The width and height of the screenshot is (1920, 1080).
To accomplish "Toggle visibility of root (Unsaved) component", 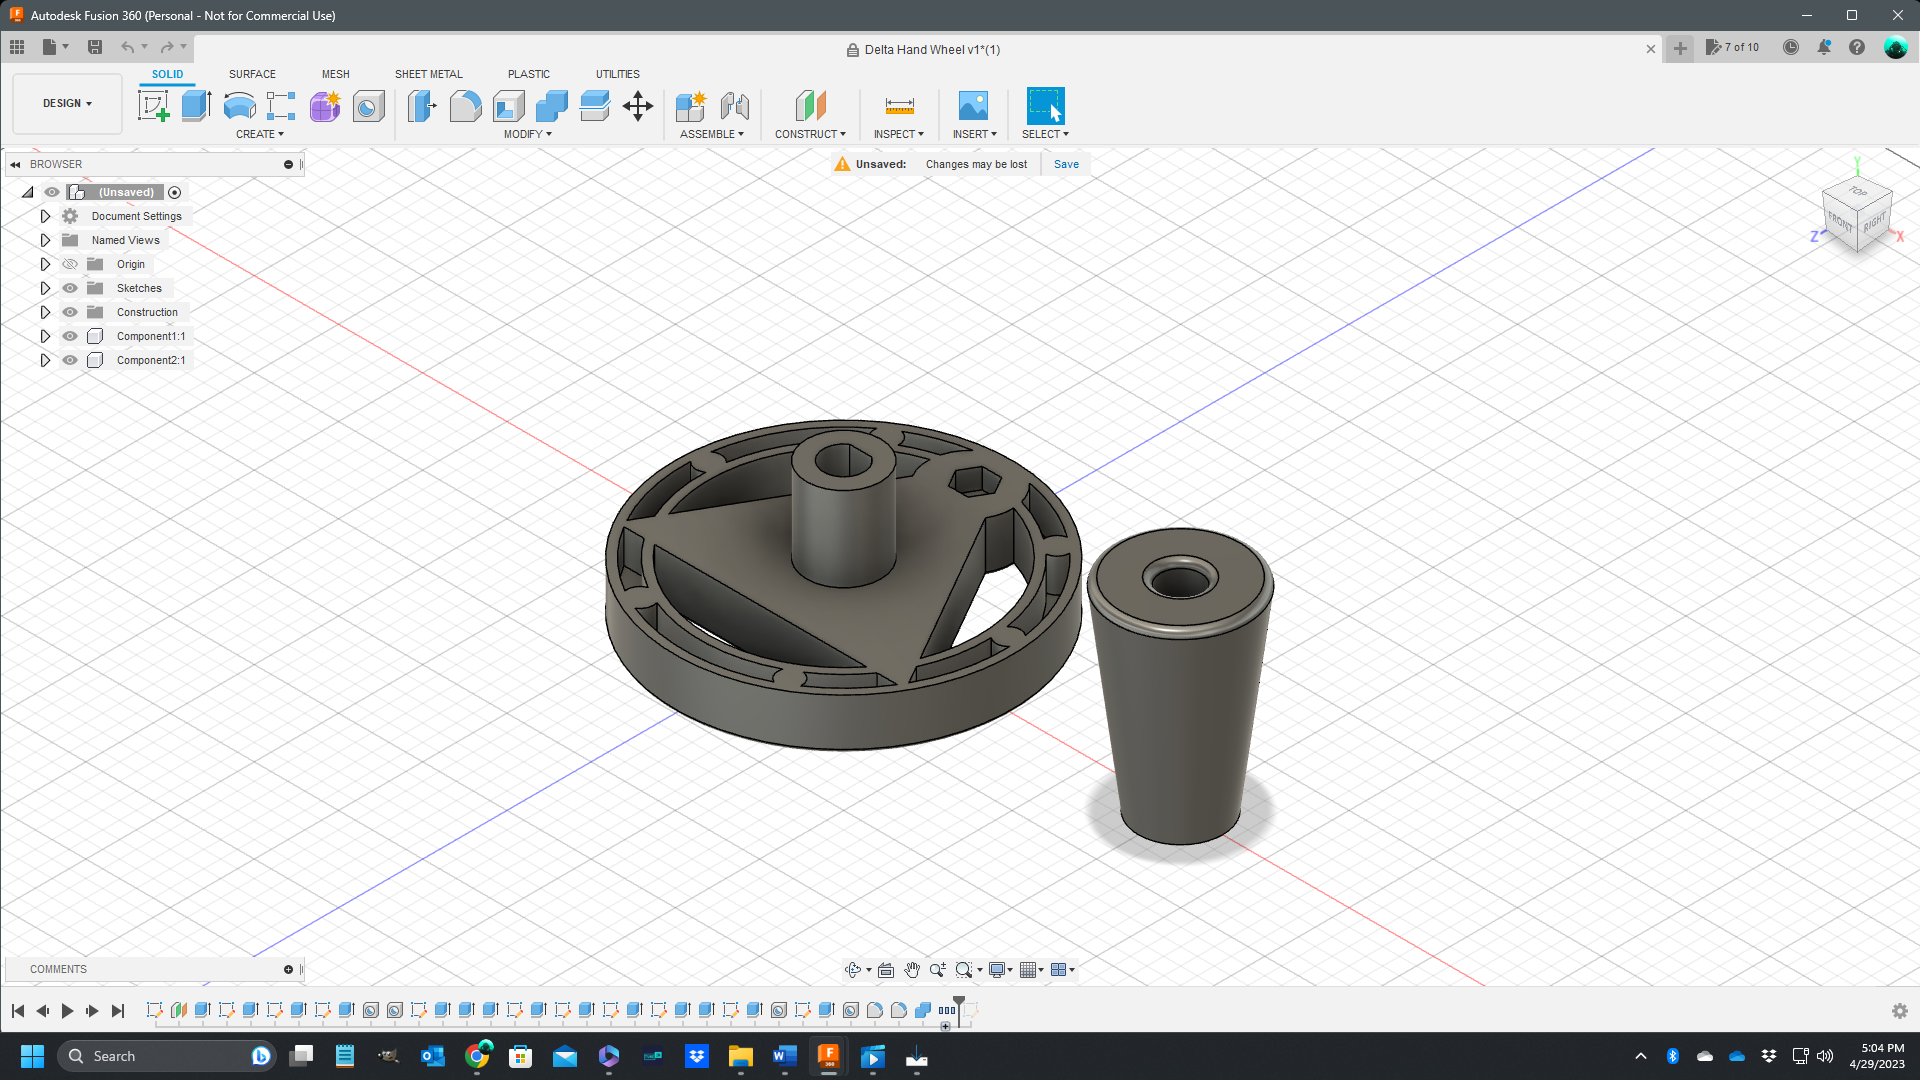I will point(52,192).
